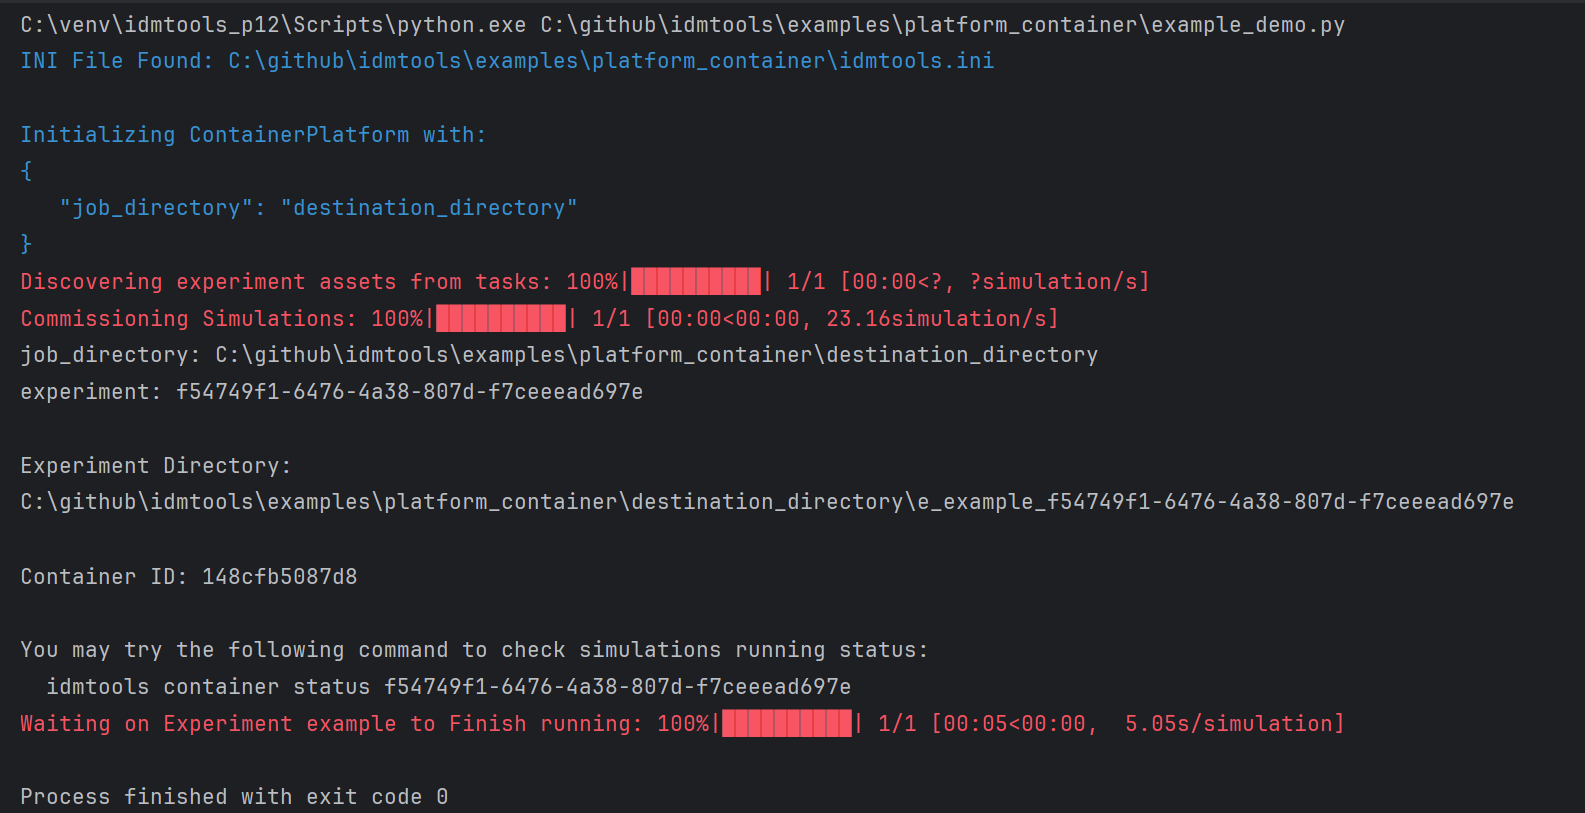1585x813 pixels.
Task: Open the e_example experiment directory path
Action: pyautogui.click(x=766, y=502)
